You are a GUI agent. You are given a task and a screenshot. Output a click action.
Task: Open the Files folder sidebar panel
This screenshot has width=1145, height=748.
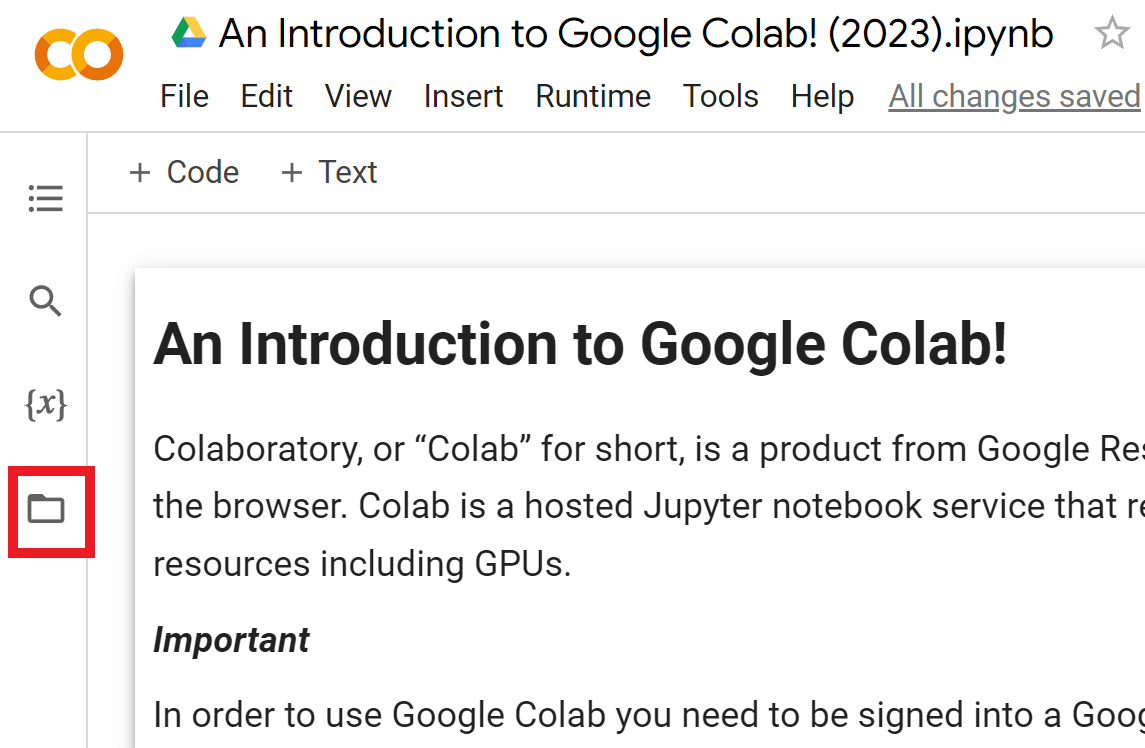pos(46,509)
